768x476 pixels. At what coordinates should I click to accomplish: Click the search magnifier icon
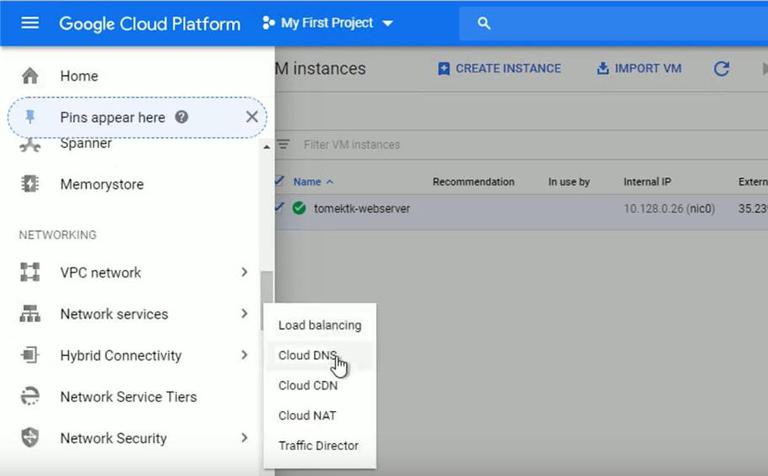pyautogui.click(x=483, y=23)
